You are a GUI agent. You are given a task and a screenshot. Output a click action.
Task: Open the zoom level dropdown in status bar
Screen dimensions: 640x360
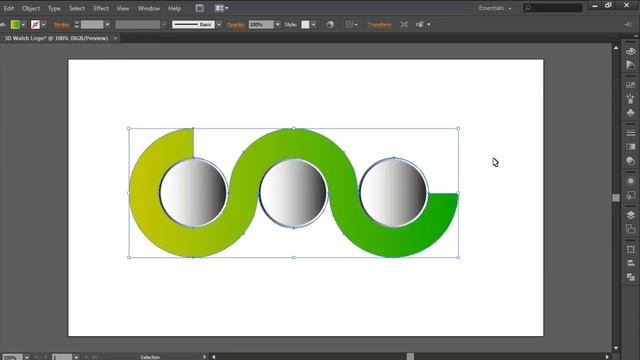tap(27, 357)
